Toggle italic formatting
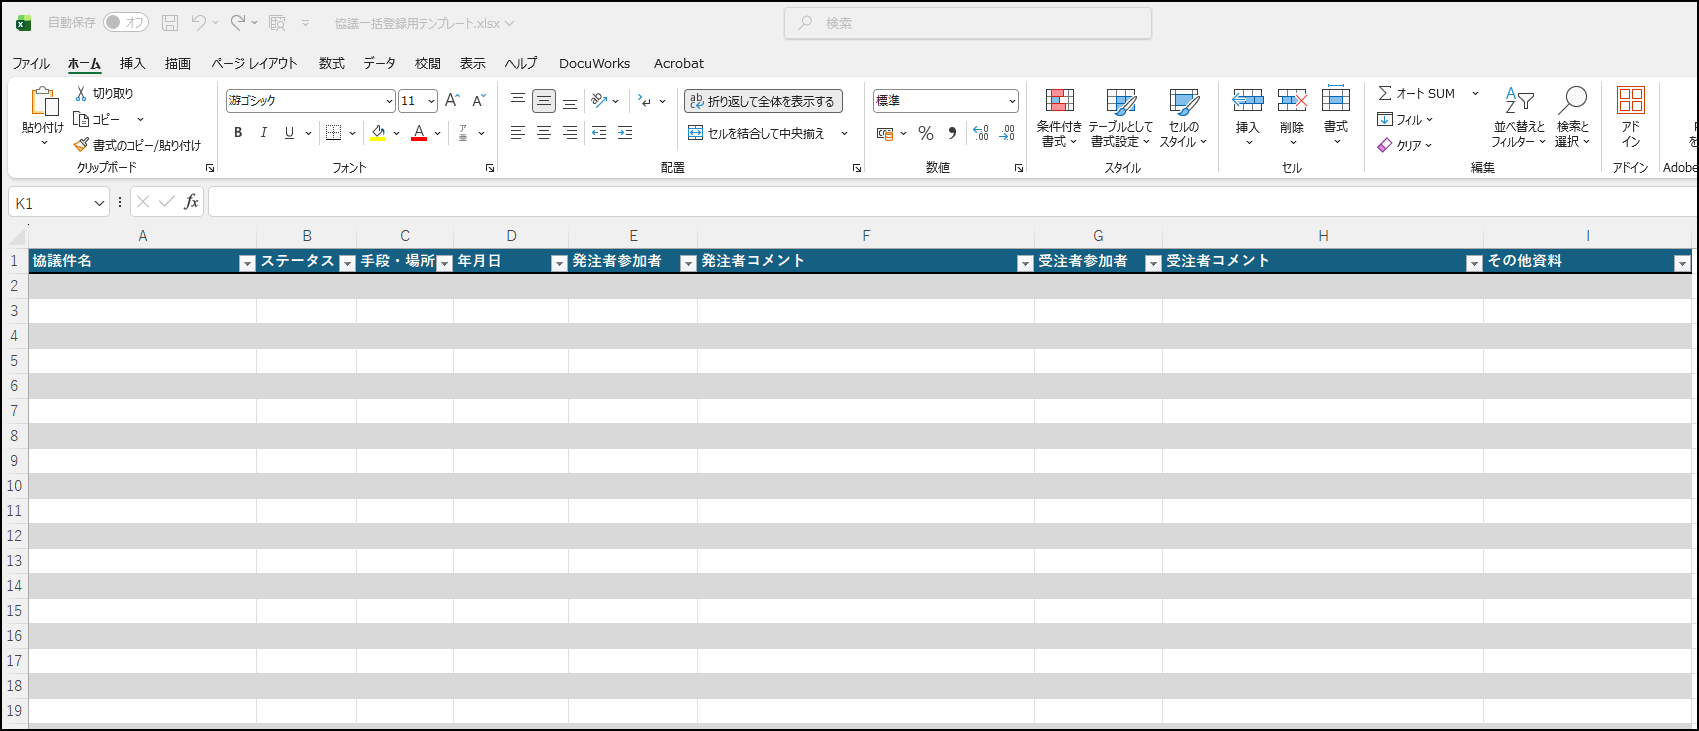This screenshot has height=731, width=1699. point(264,133)
